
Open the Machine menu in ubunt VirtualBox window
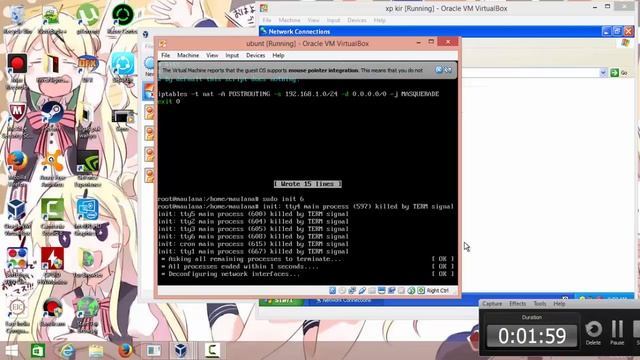188,56
